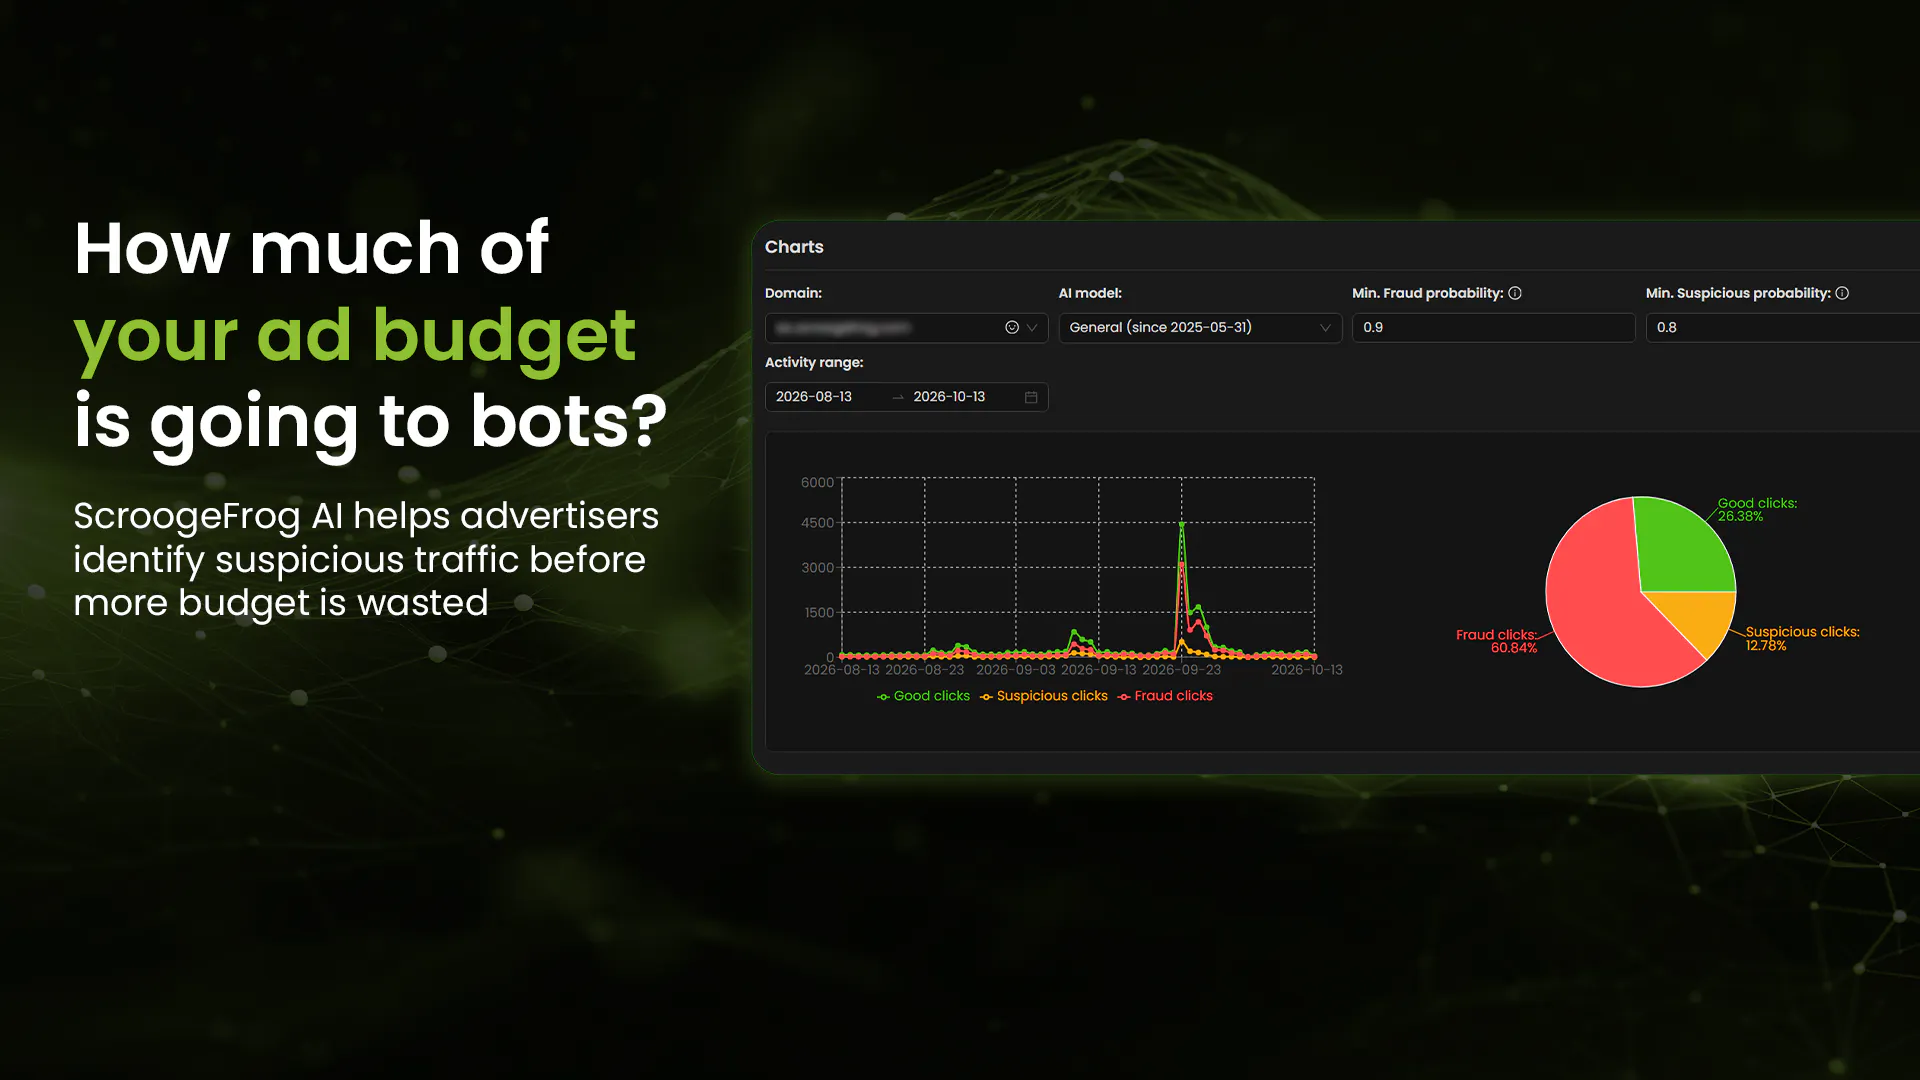This screenshot has width=1920, height=1080.
Task: Open the Domain dropdown arrow
Action: tap(1032, 328)
